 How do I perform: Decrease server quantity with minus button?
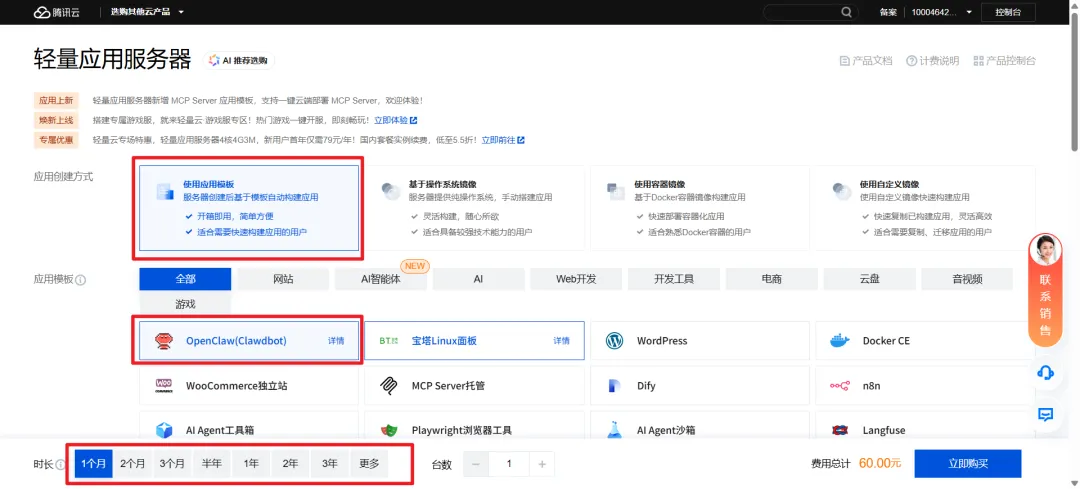pyautogui.click(x=475, y=464)
